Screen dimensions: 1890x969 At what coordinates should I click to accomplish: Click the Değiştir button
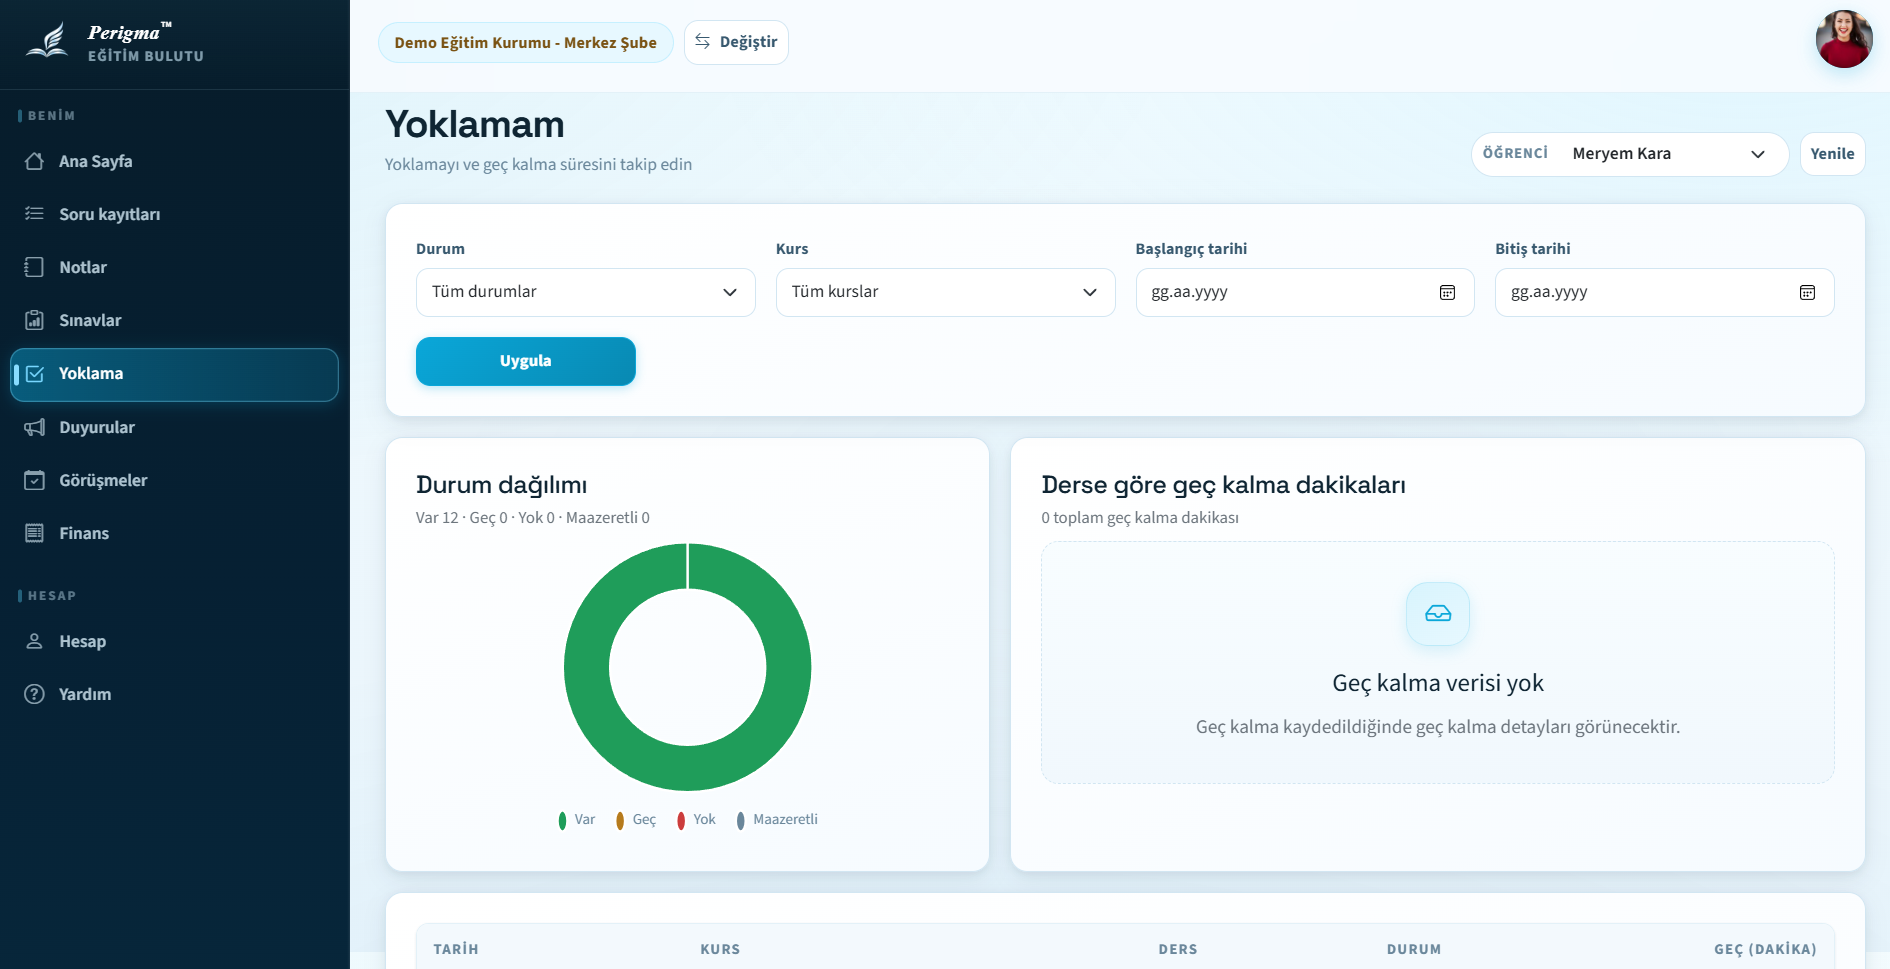(736, 42)
